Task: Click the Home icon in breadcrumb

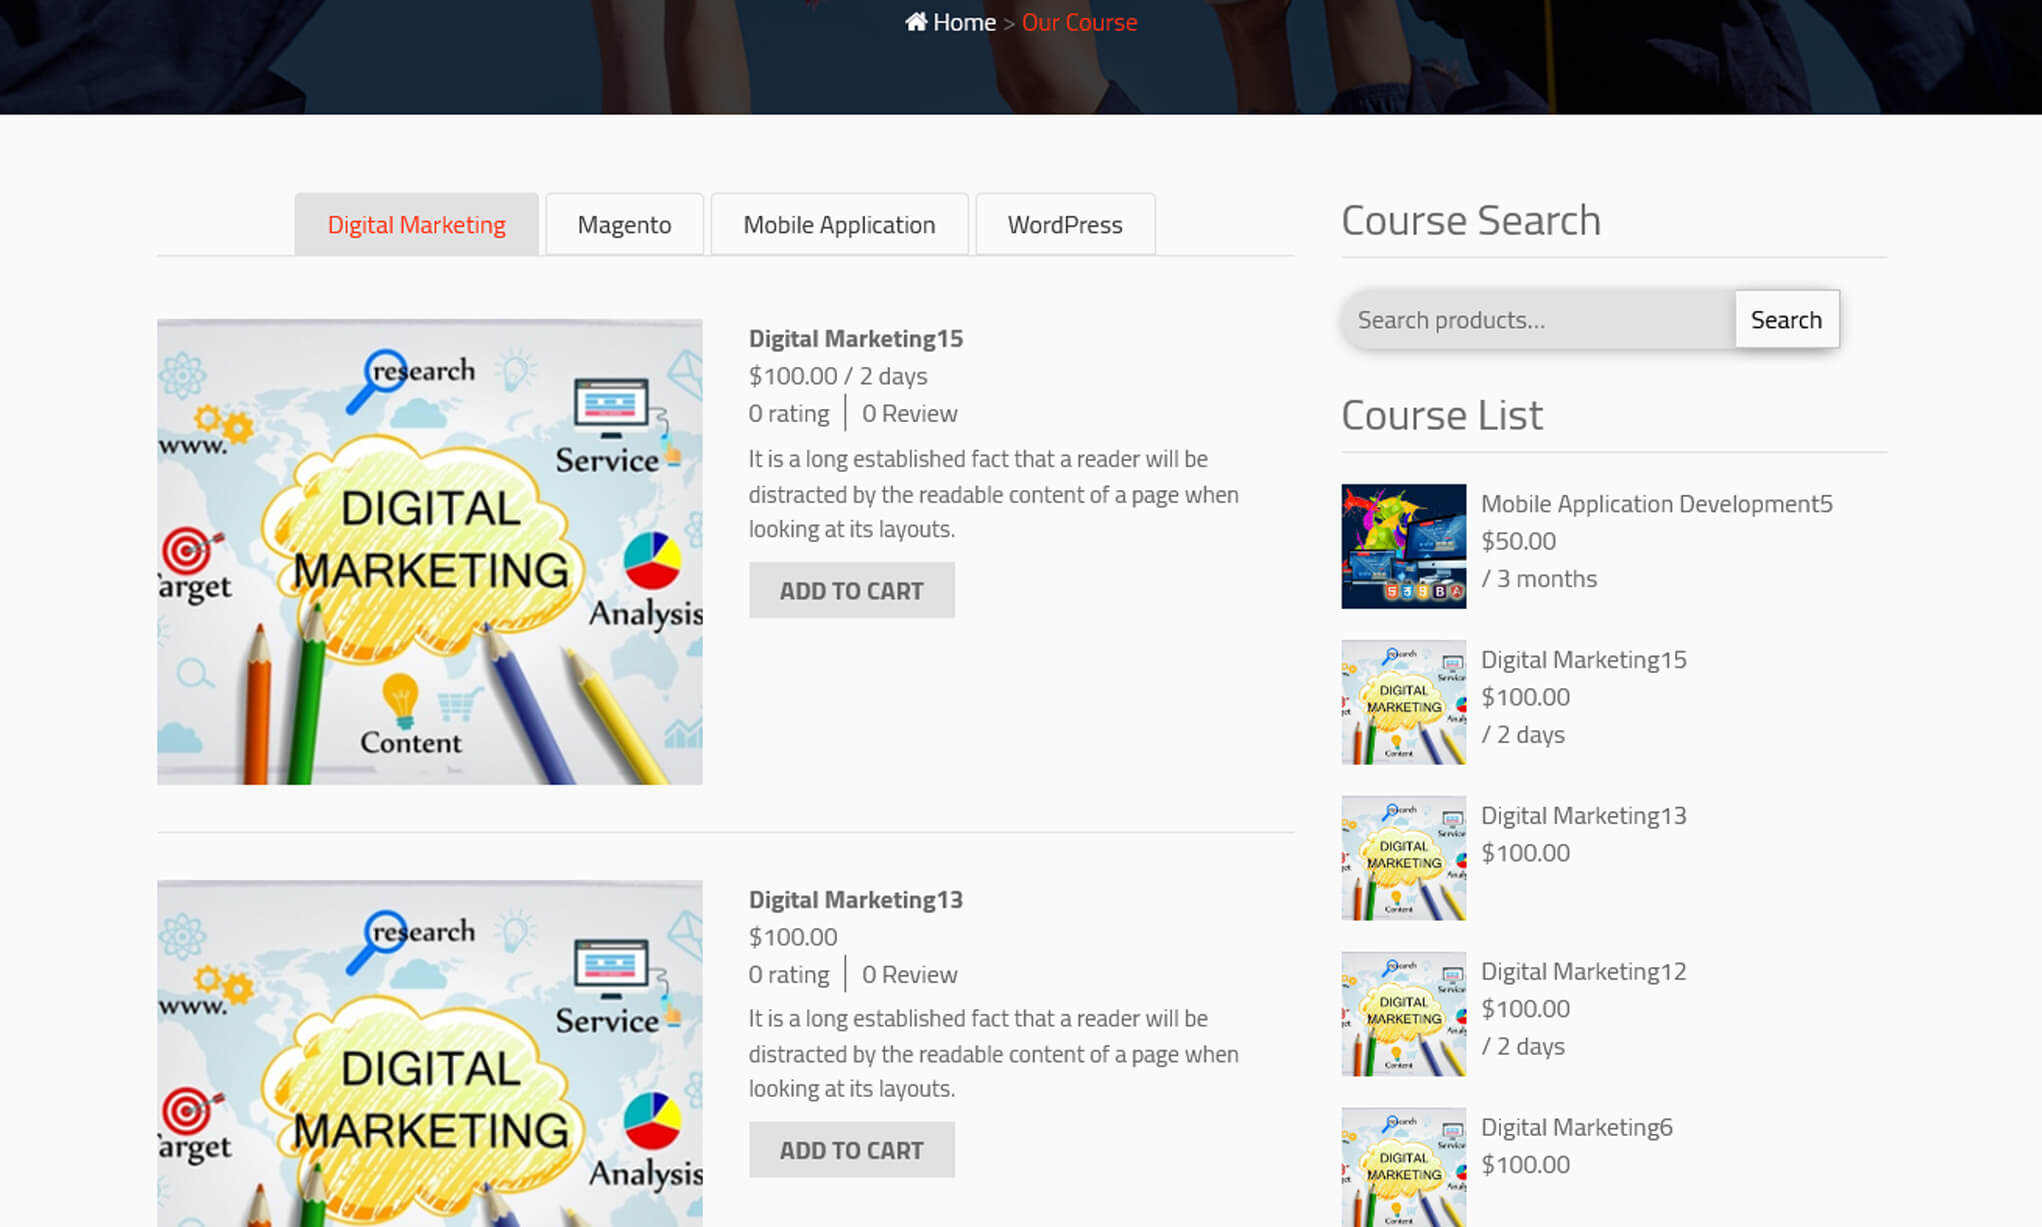Action: pos(915,21)
